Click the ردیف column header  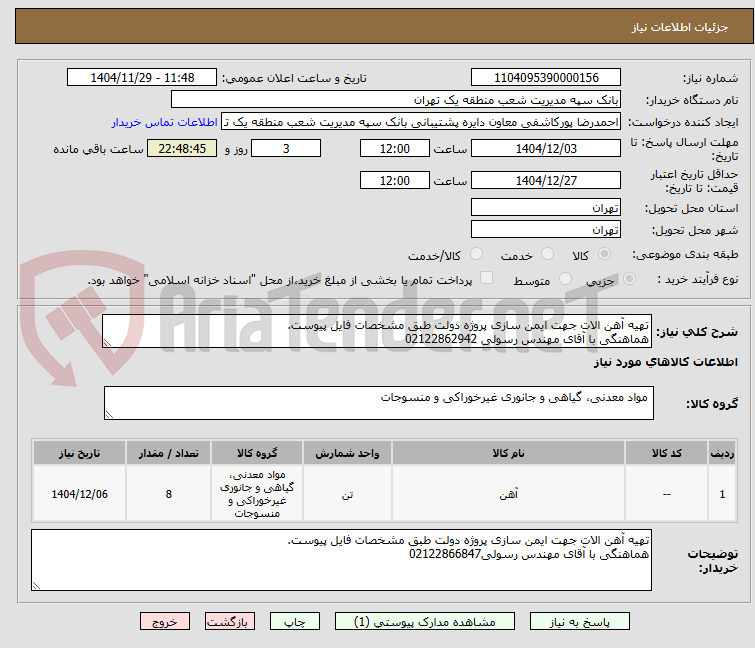pos(722,453)
